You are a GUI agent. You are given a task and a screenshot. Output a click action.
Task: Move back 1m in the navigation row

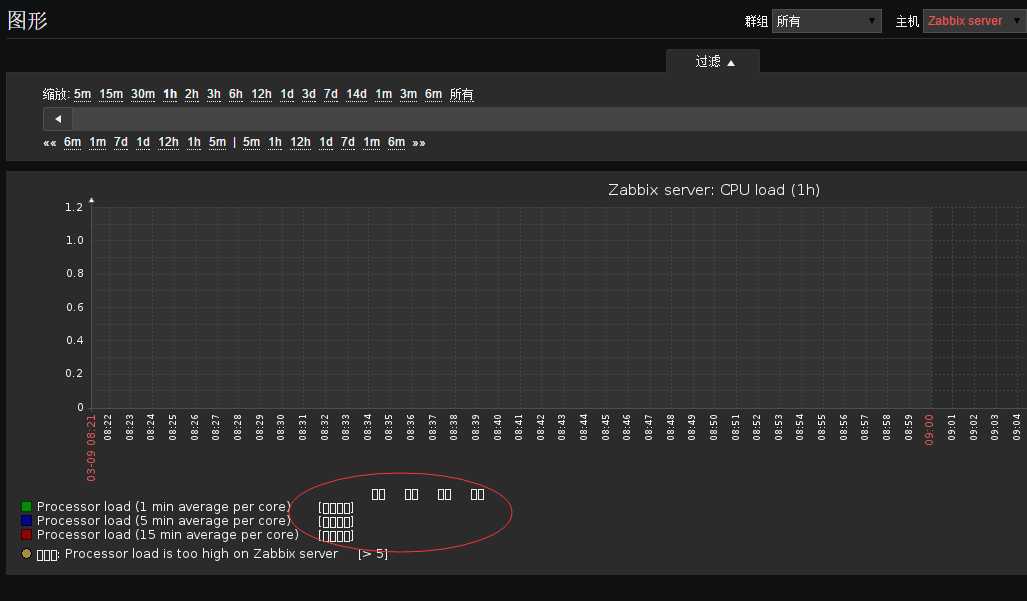pos(98,142)
